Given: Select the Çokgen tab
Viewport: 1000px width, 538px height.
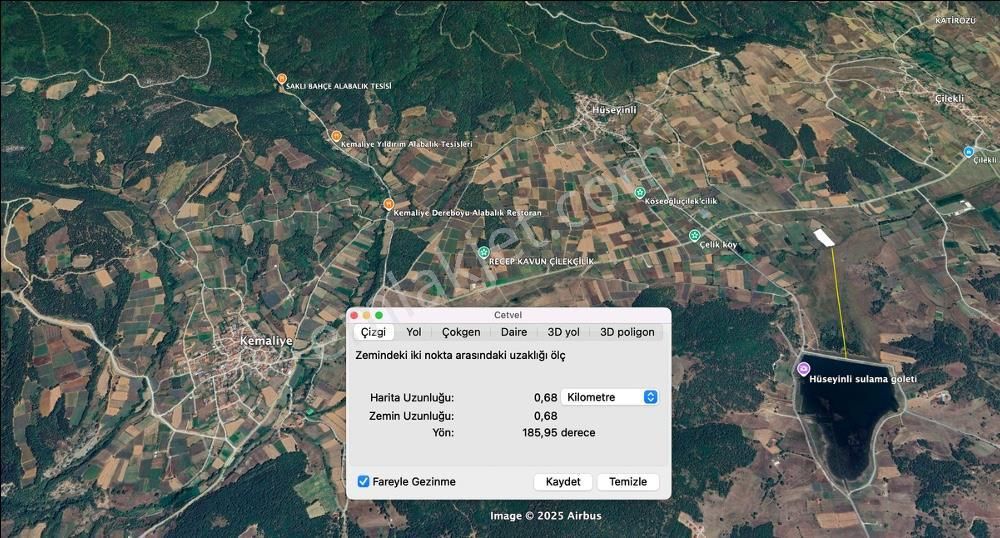Looking at the screenshot, I should pos(461,332).
